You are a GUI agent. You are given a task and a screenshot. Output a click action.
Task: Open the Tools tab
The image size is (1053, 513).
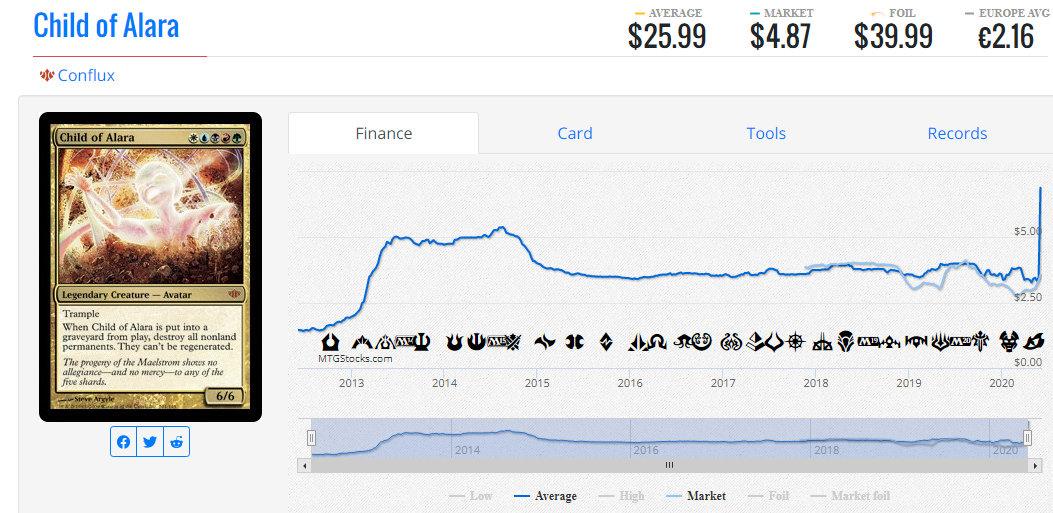point(766,133)
